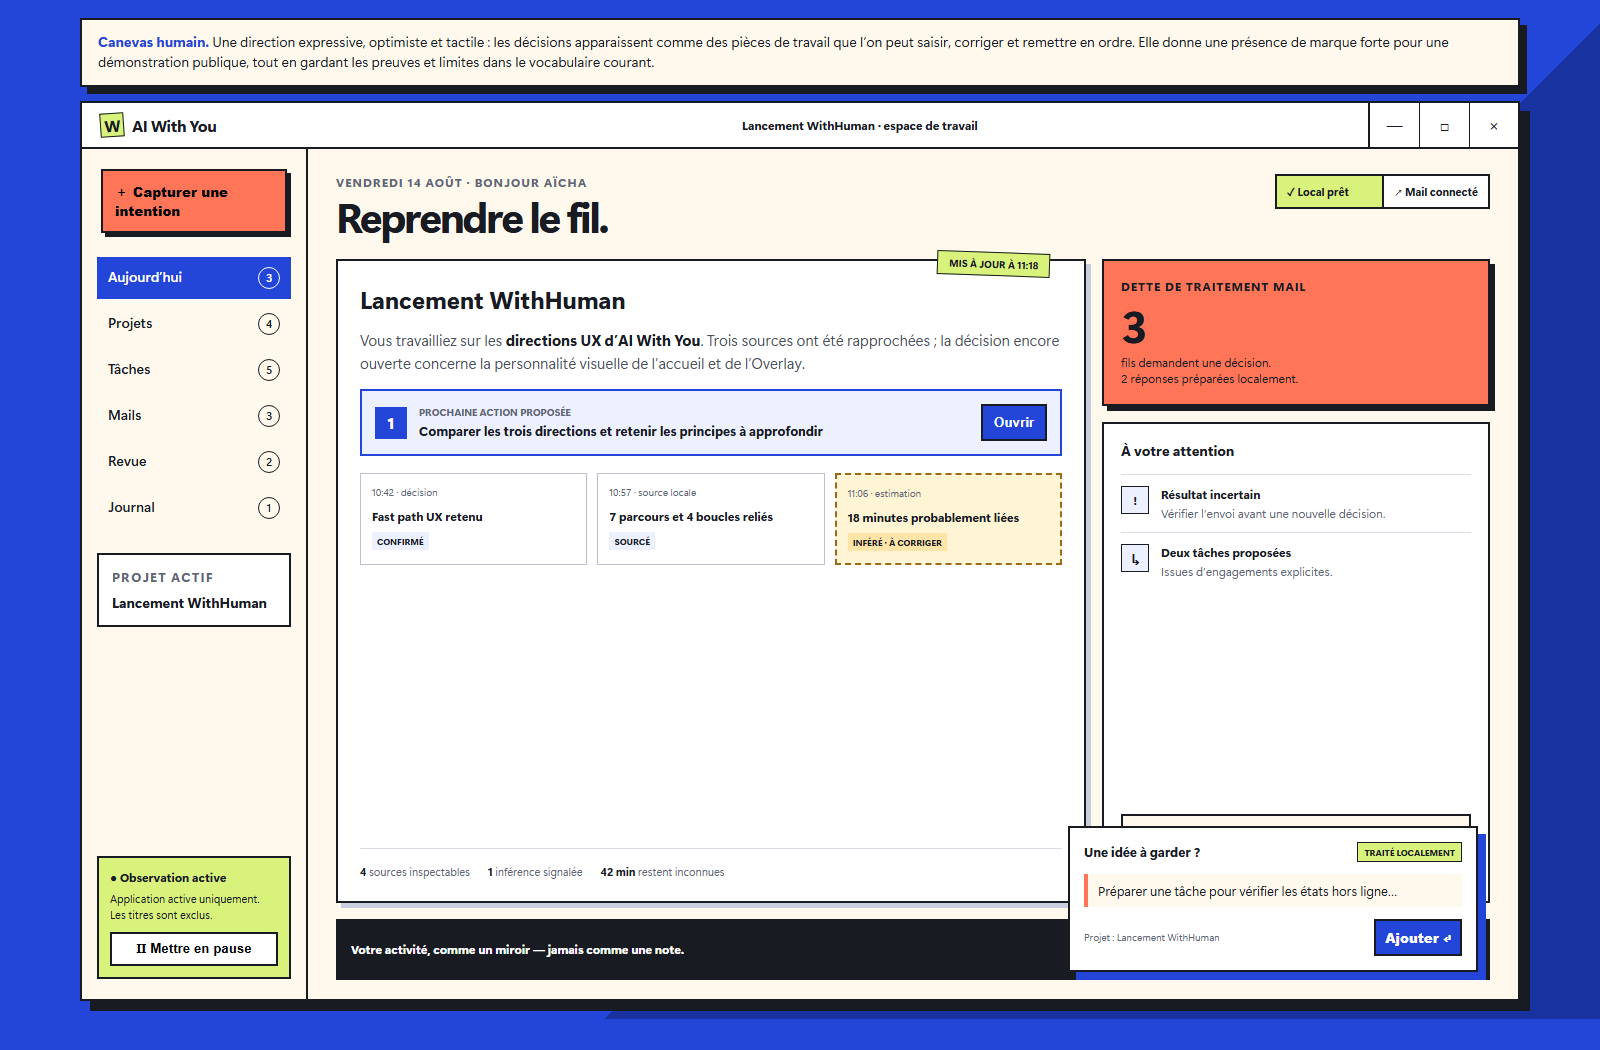Image resolution: width=1600 pixels, height=1050 pixels.
Task: Close the AI With You window
Action: pos(1494,126)
